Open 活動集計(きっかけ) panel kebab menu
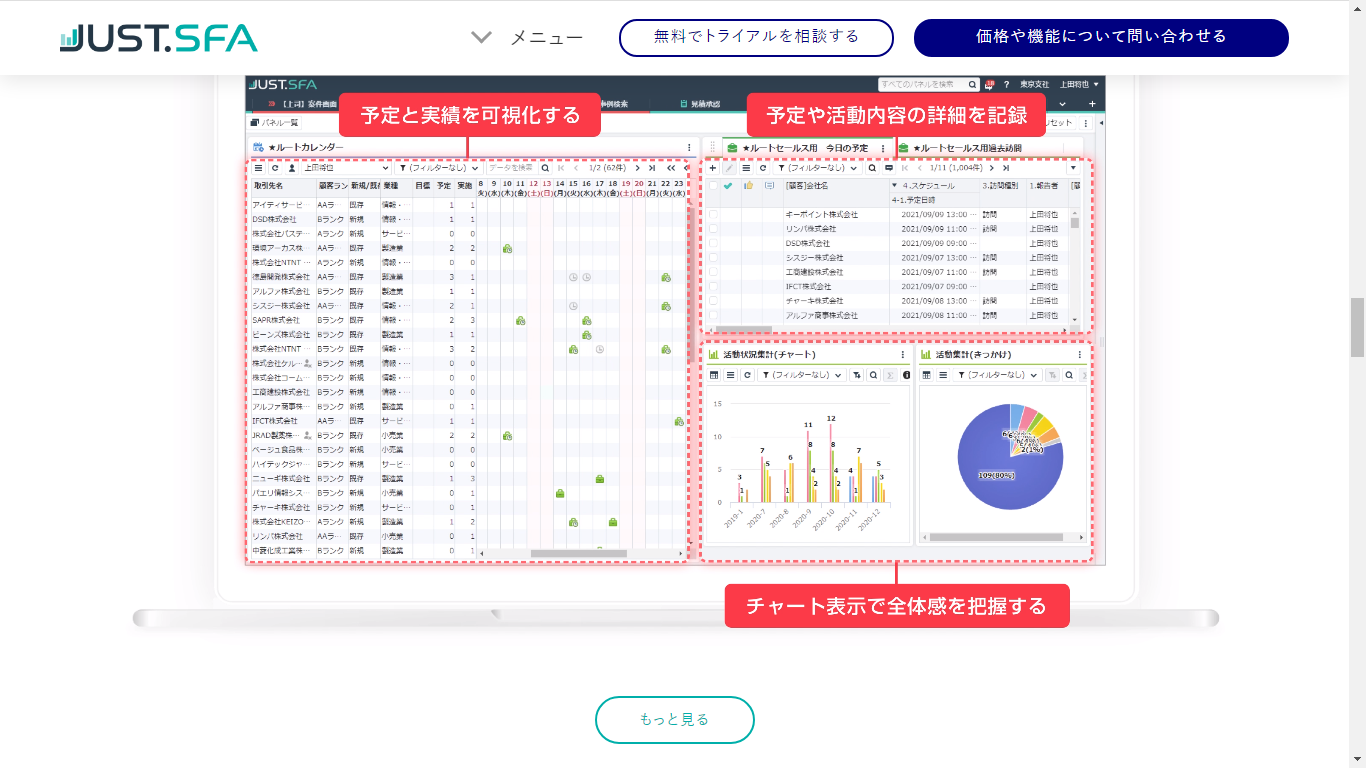Viewport: 1366px width, 768px height. point(1079,354)
